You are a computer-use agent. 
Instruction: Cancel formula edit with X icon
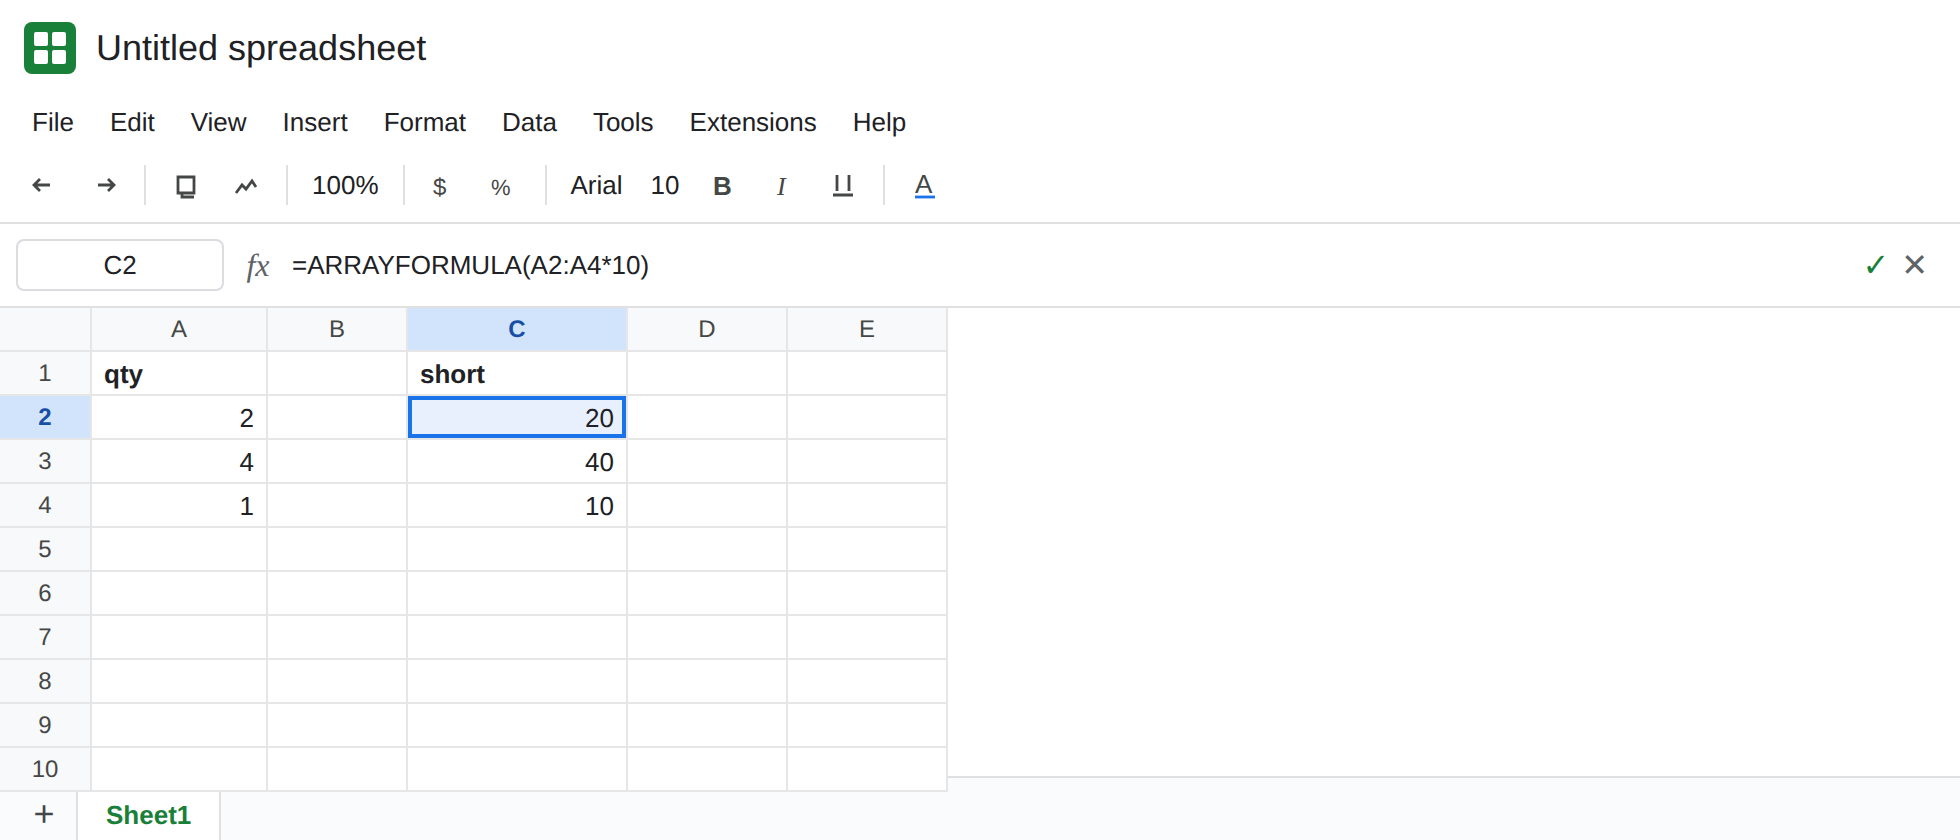(x=1915, y=264)
